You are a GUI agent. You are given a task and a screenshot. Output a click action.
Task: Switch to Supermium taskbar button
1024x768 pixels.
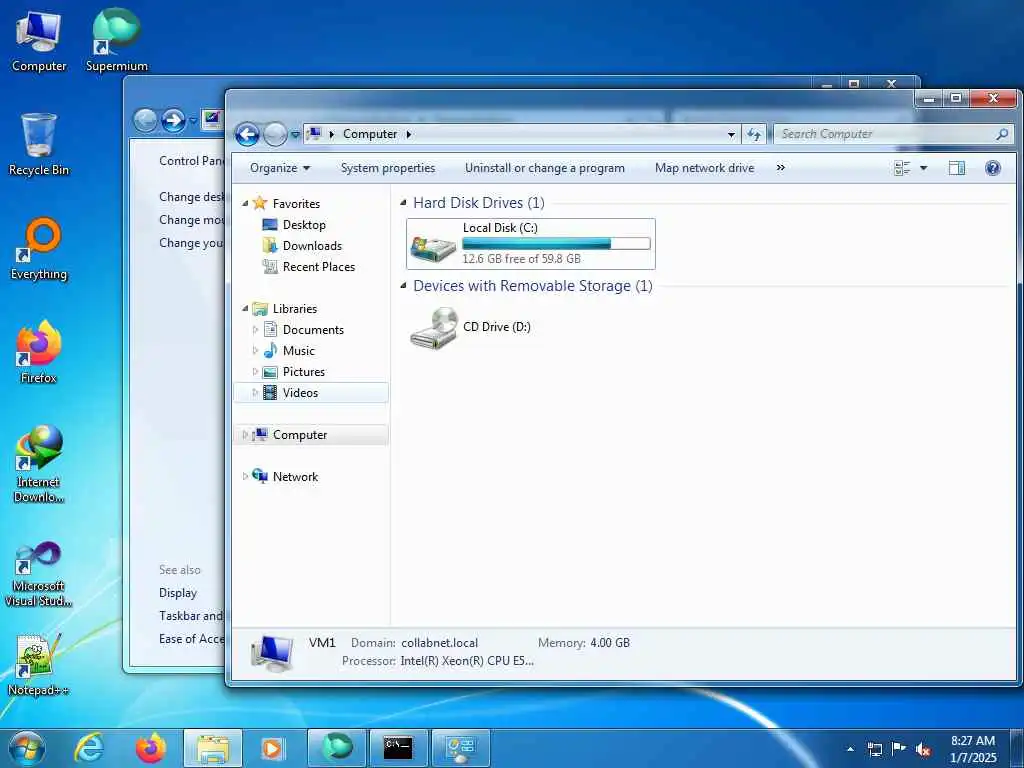click(x=337, y=748)
